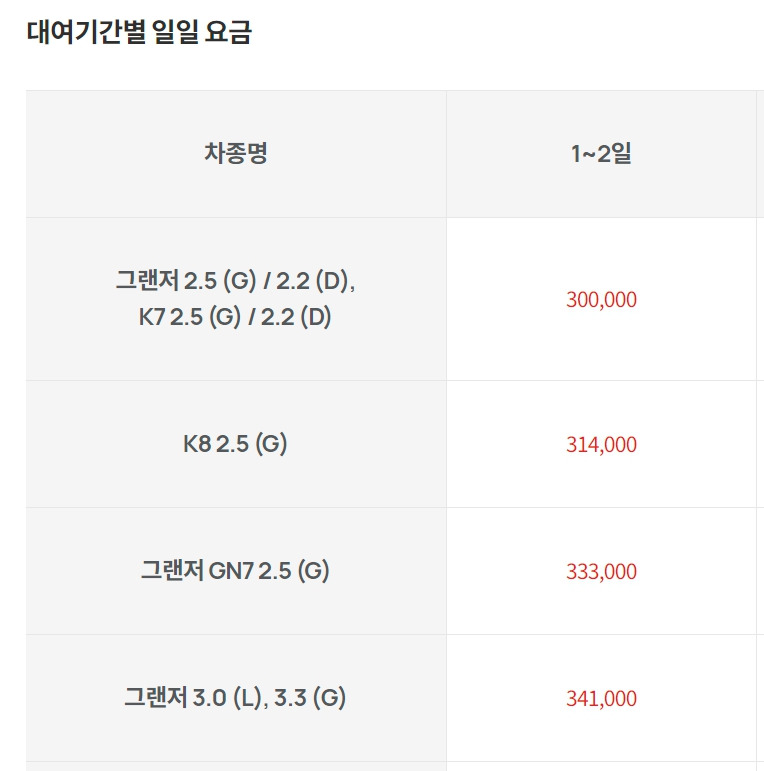
Task: Click the number 2.5 in the K8 row name
Action: 233,445
